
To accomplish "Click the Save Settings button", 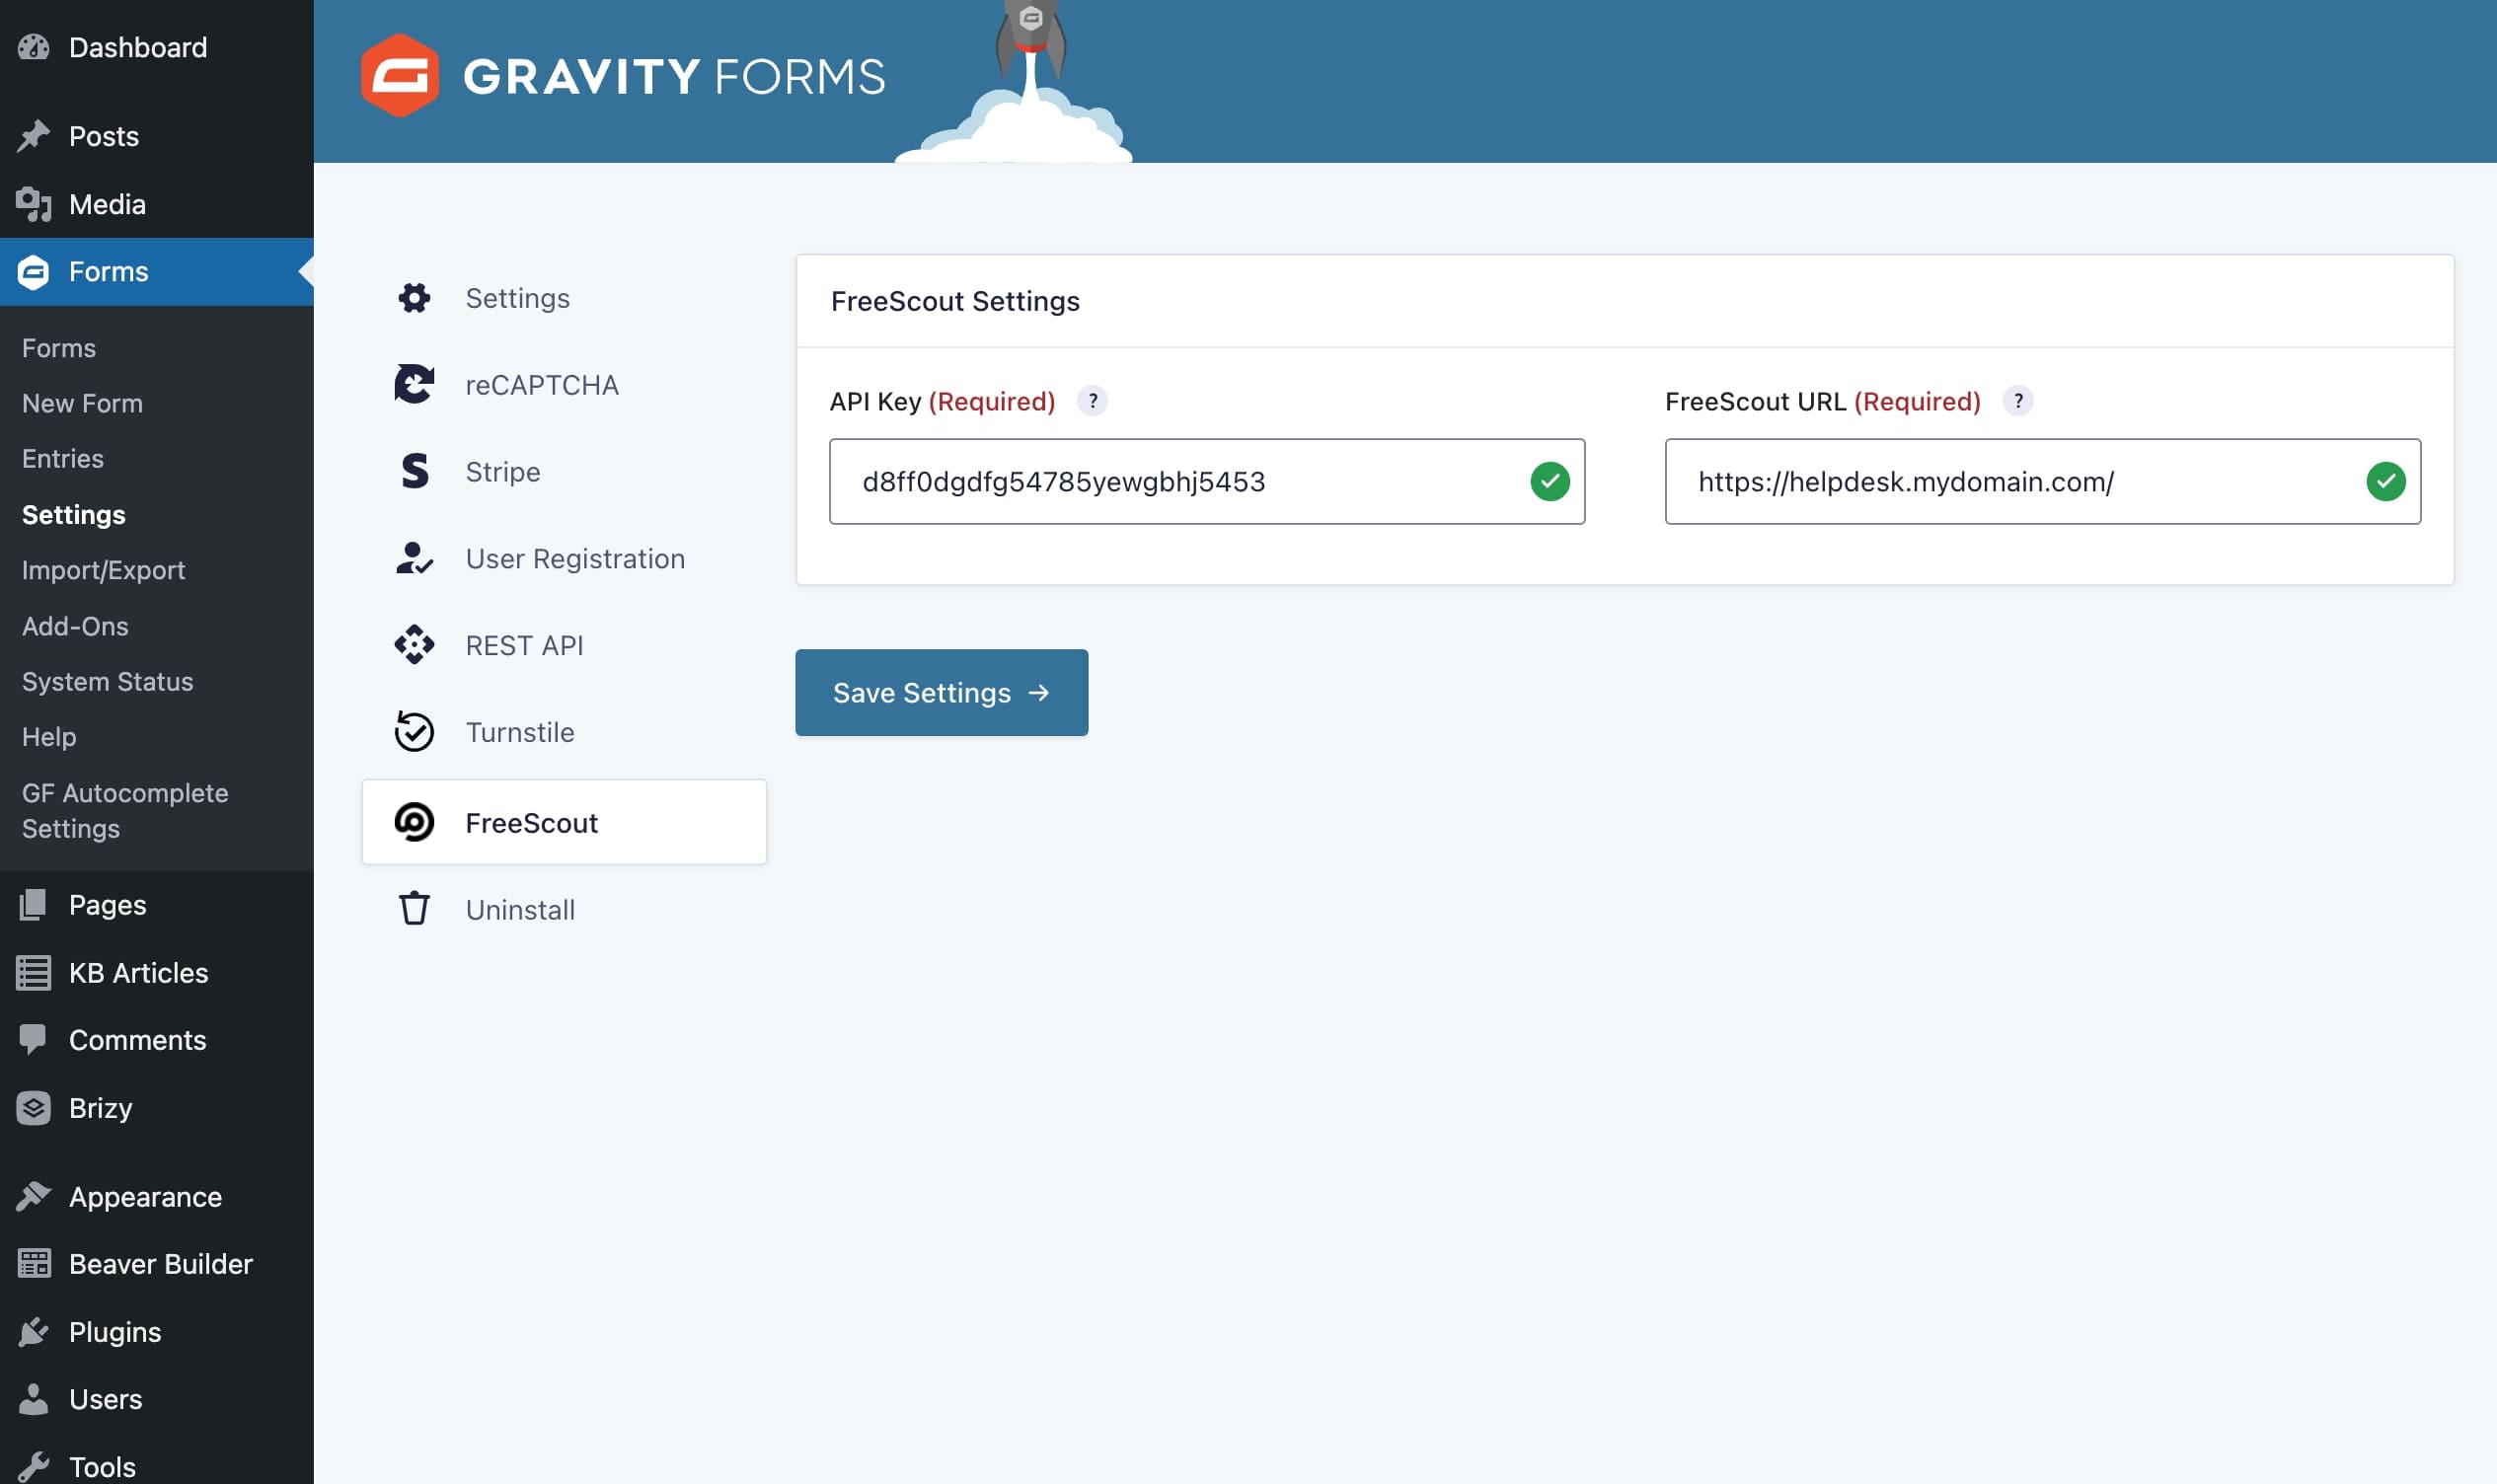I will (941, 692).
